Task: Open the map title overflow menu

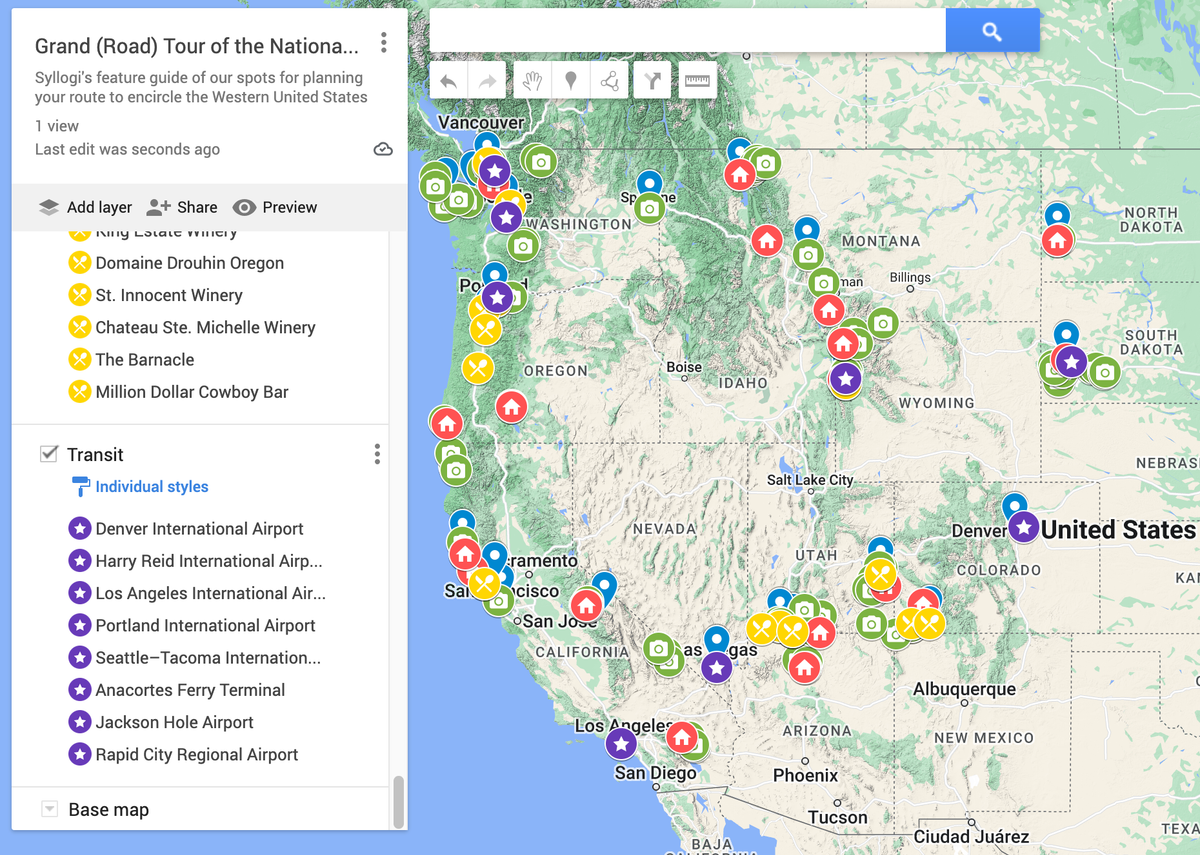Action: (383, 43)
